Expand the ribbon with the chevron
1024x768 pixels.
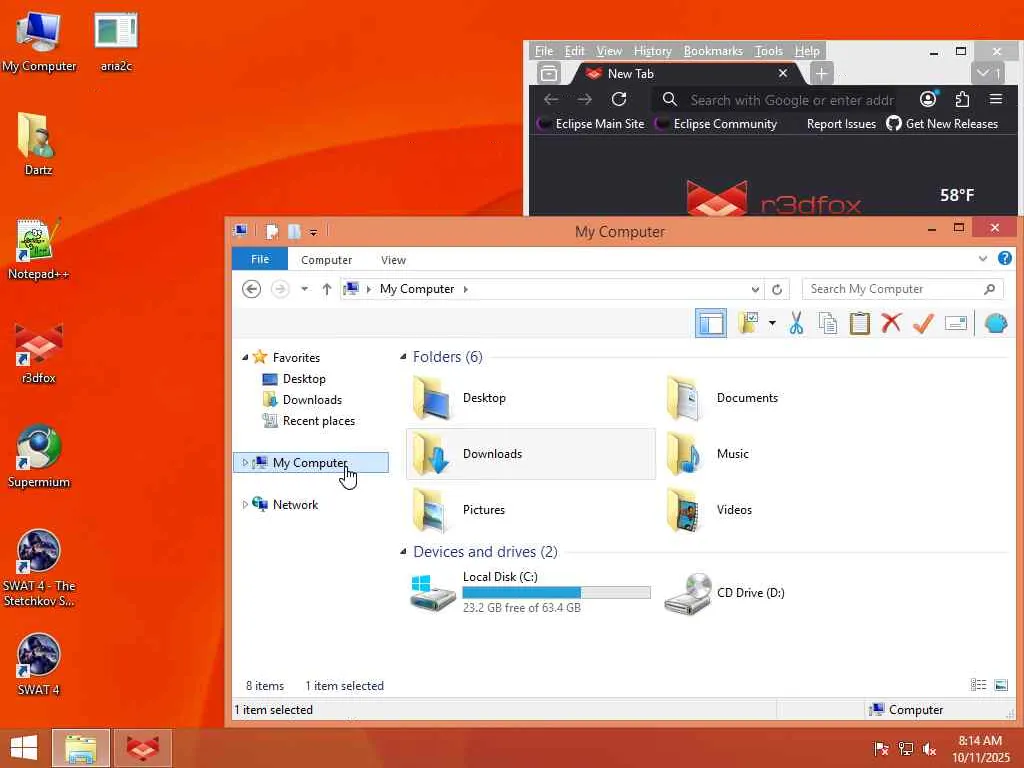982,259
